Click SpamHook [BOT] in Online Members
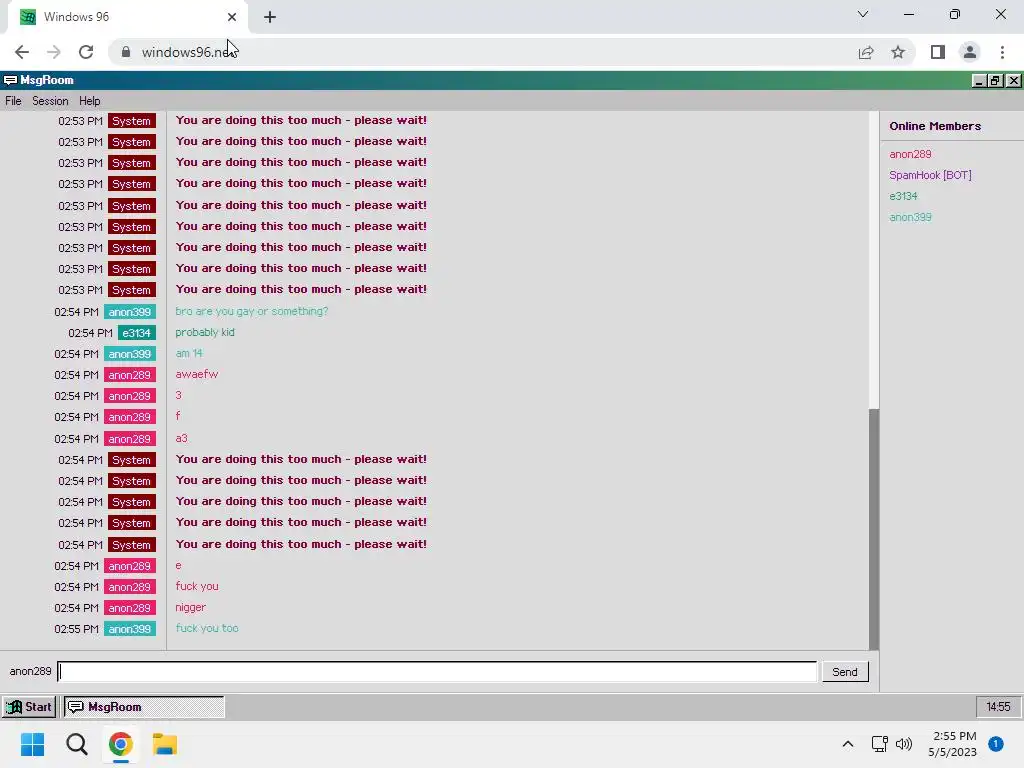Image resolution: width=1024 pixels, height=768 pixels. (x=930, y=175)
